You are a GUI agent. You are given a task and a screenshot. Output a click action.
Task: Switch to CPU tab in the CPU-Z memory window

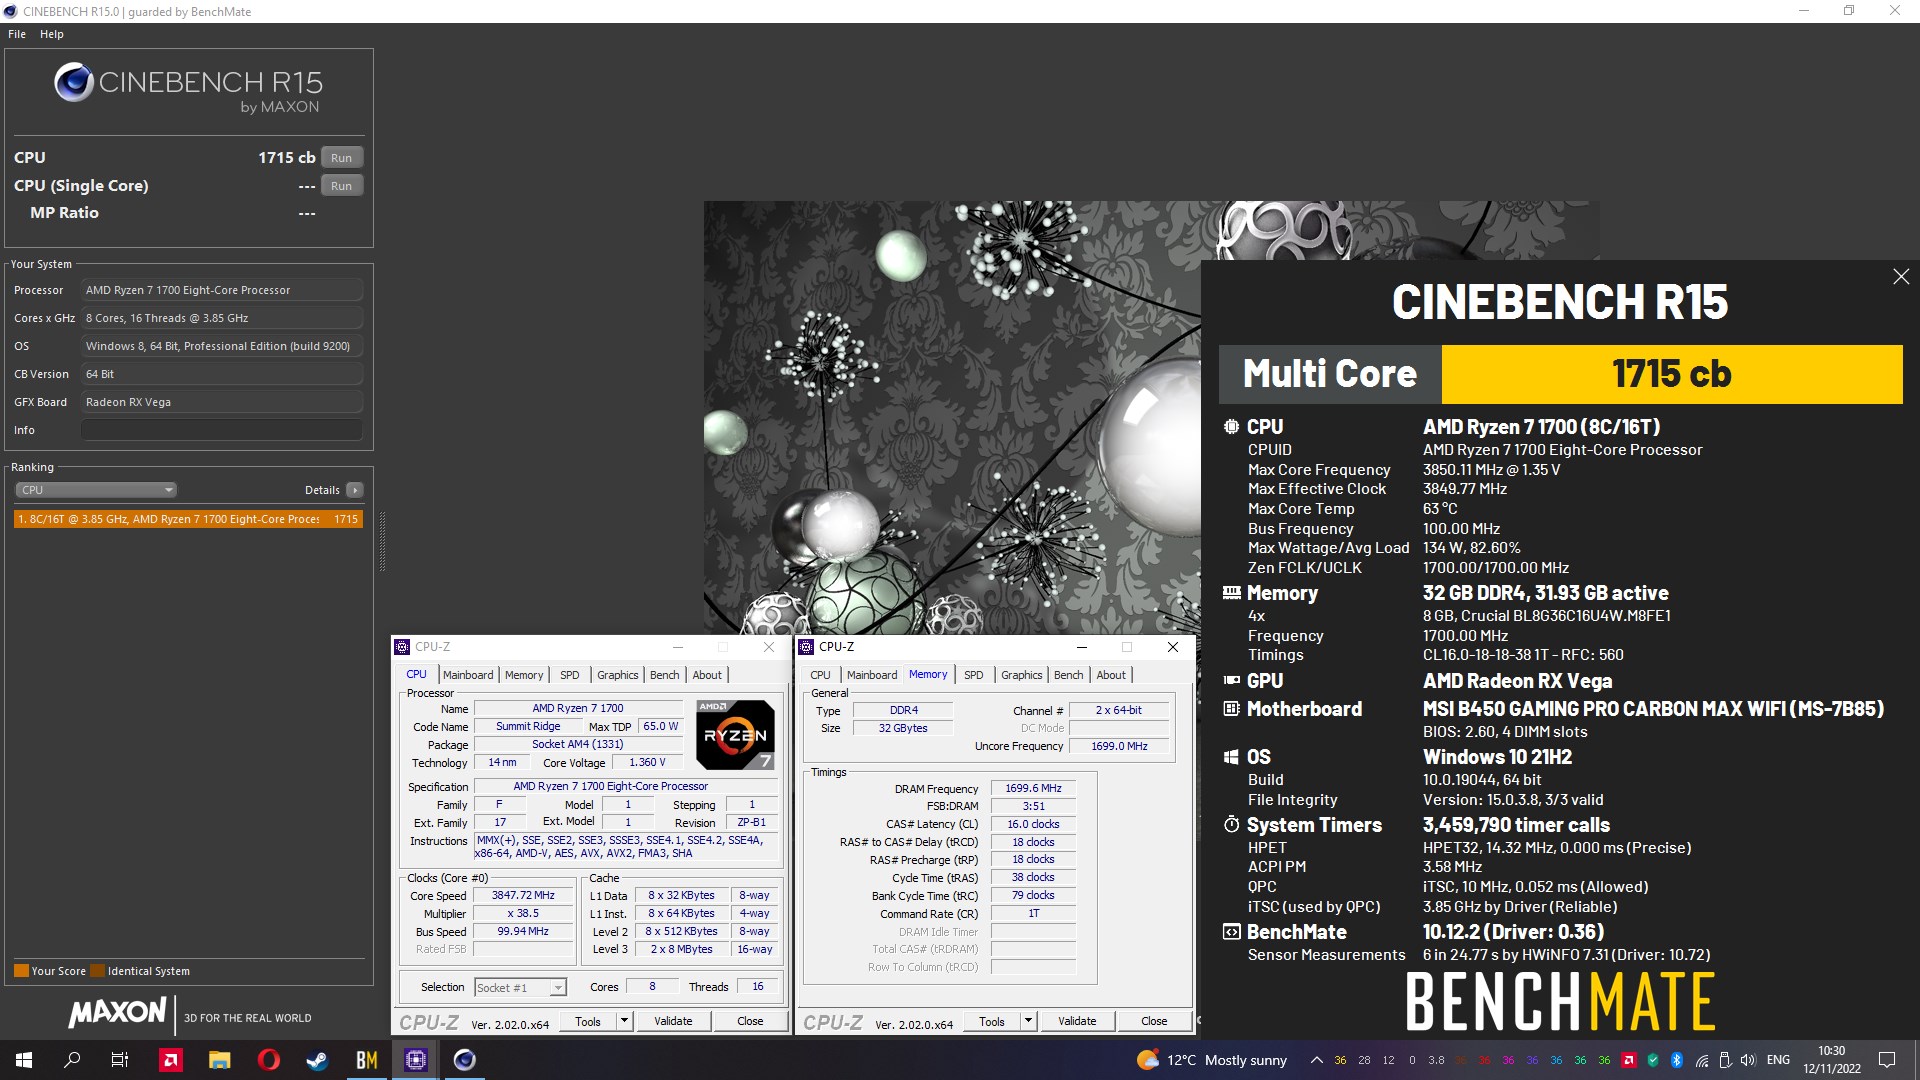(820, 675)
